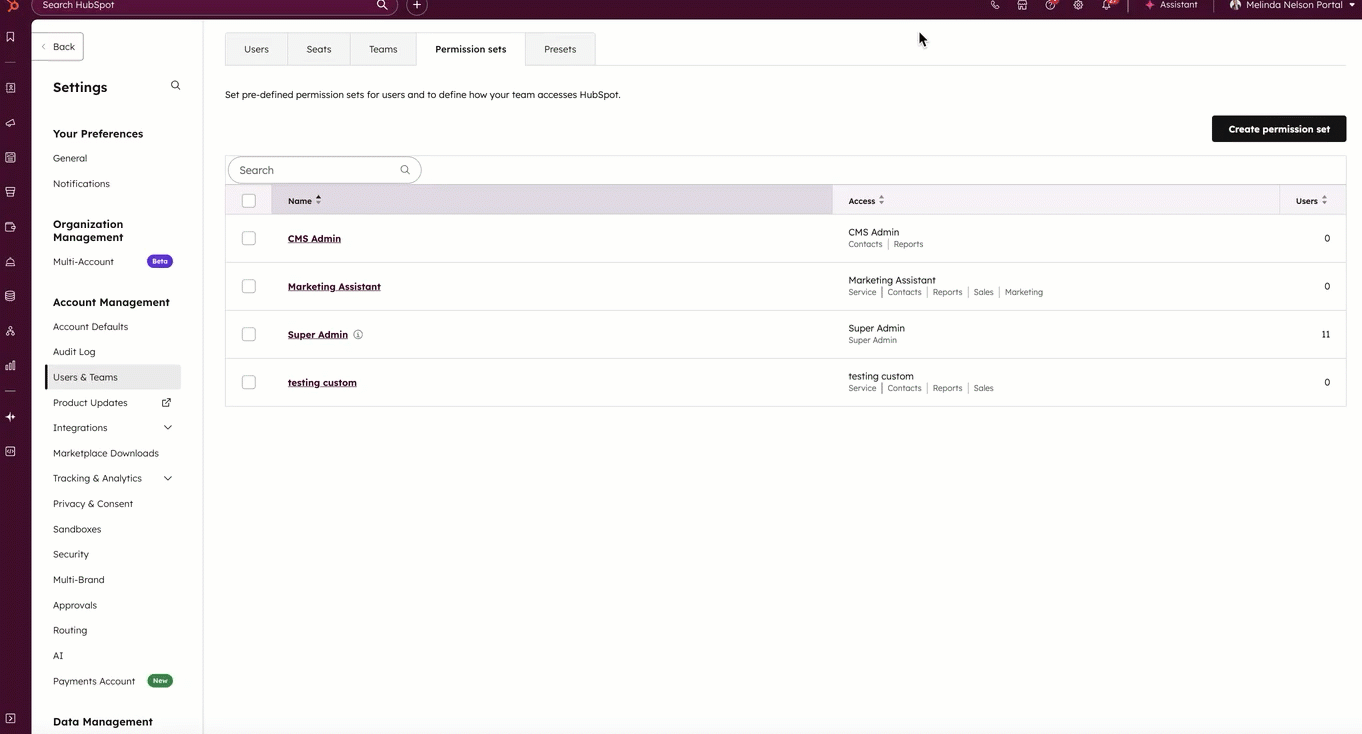The image size is (1362, 734).
Task: Open the Presets tab
Action: pyautogui.click(x=560, y=48)
